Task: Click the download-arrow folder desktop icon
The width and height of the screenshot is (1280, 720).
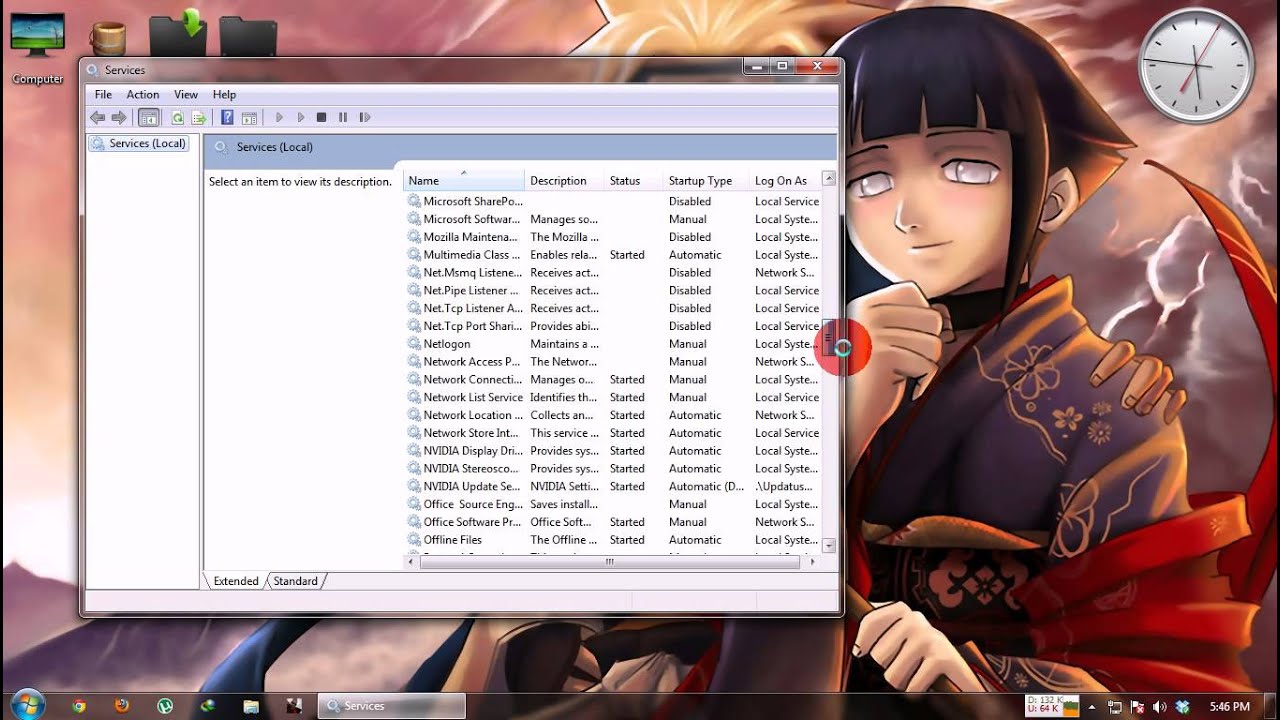Action: [x=177, y=35]
